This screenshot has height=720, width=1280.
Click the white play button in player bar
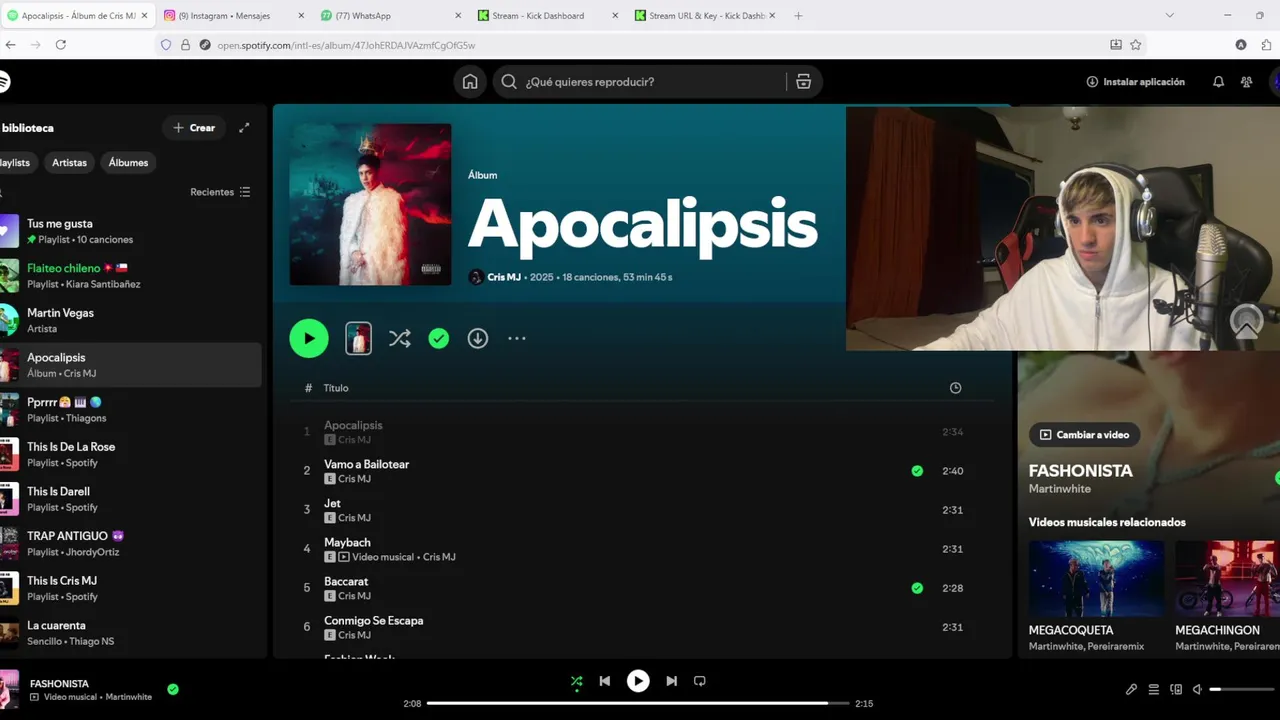[x=637, y=681]
